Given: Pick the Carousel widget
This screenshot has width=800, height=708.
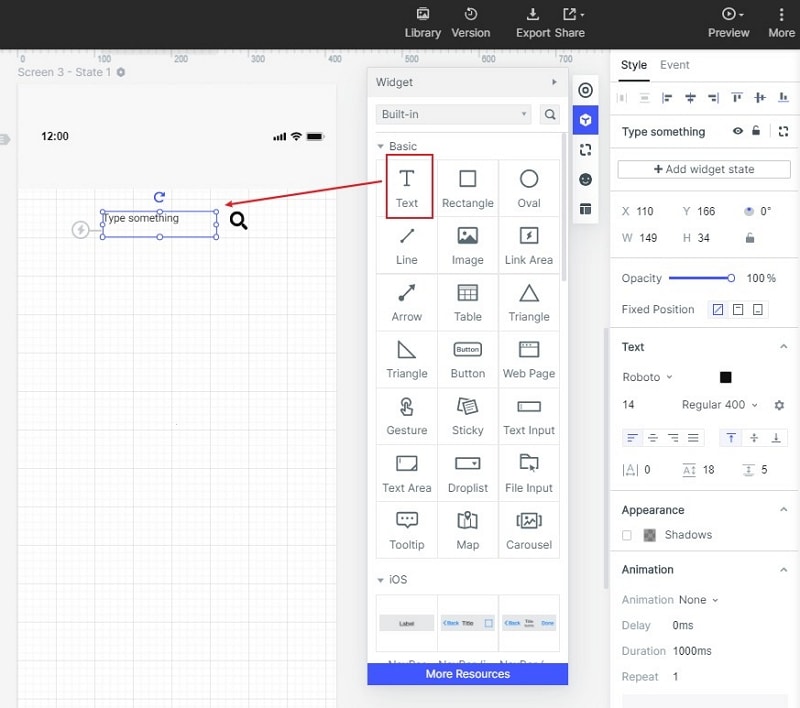Looking at the screenshot, I should point(529,529).
